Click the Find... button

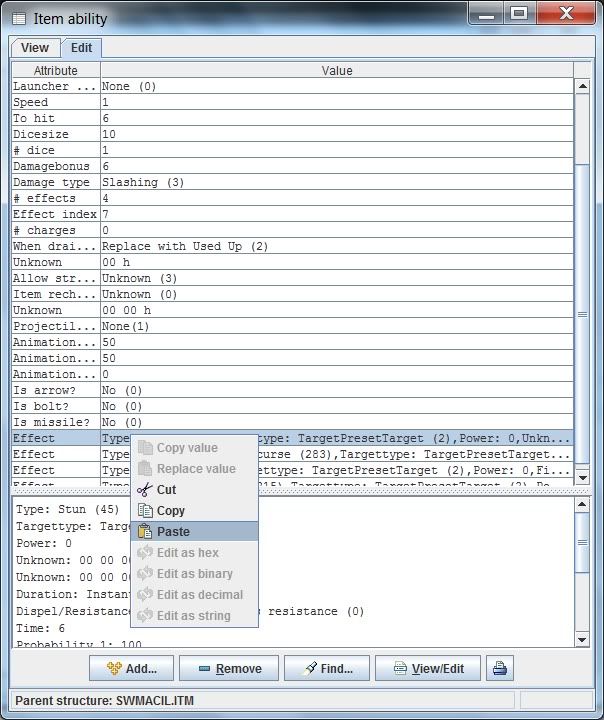[328, 668]
